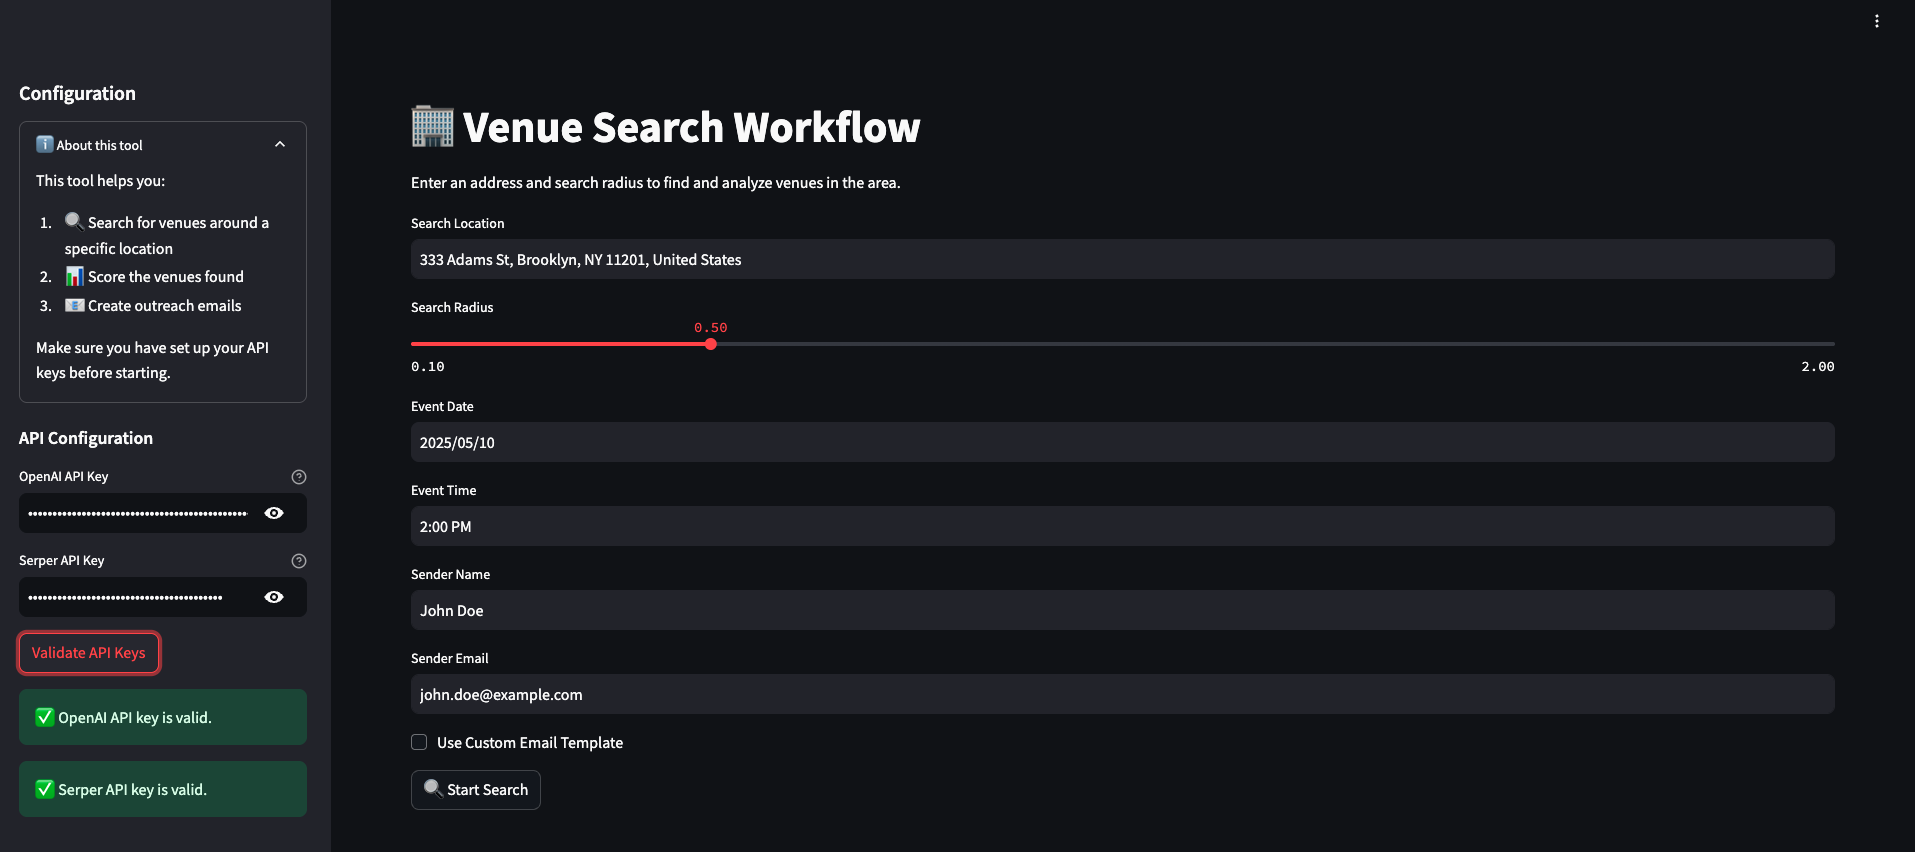Click the OpenAI API Key help icon
Image resolution: width=1915 pixels, height=852 pixels.
(298, 477)
